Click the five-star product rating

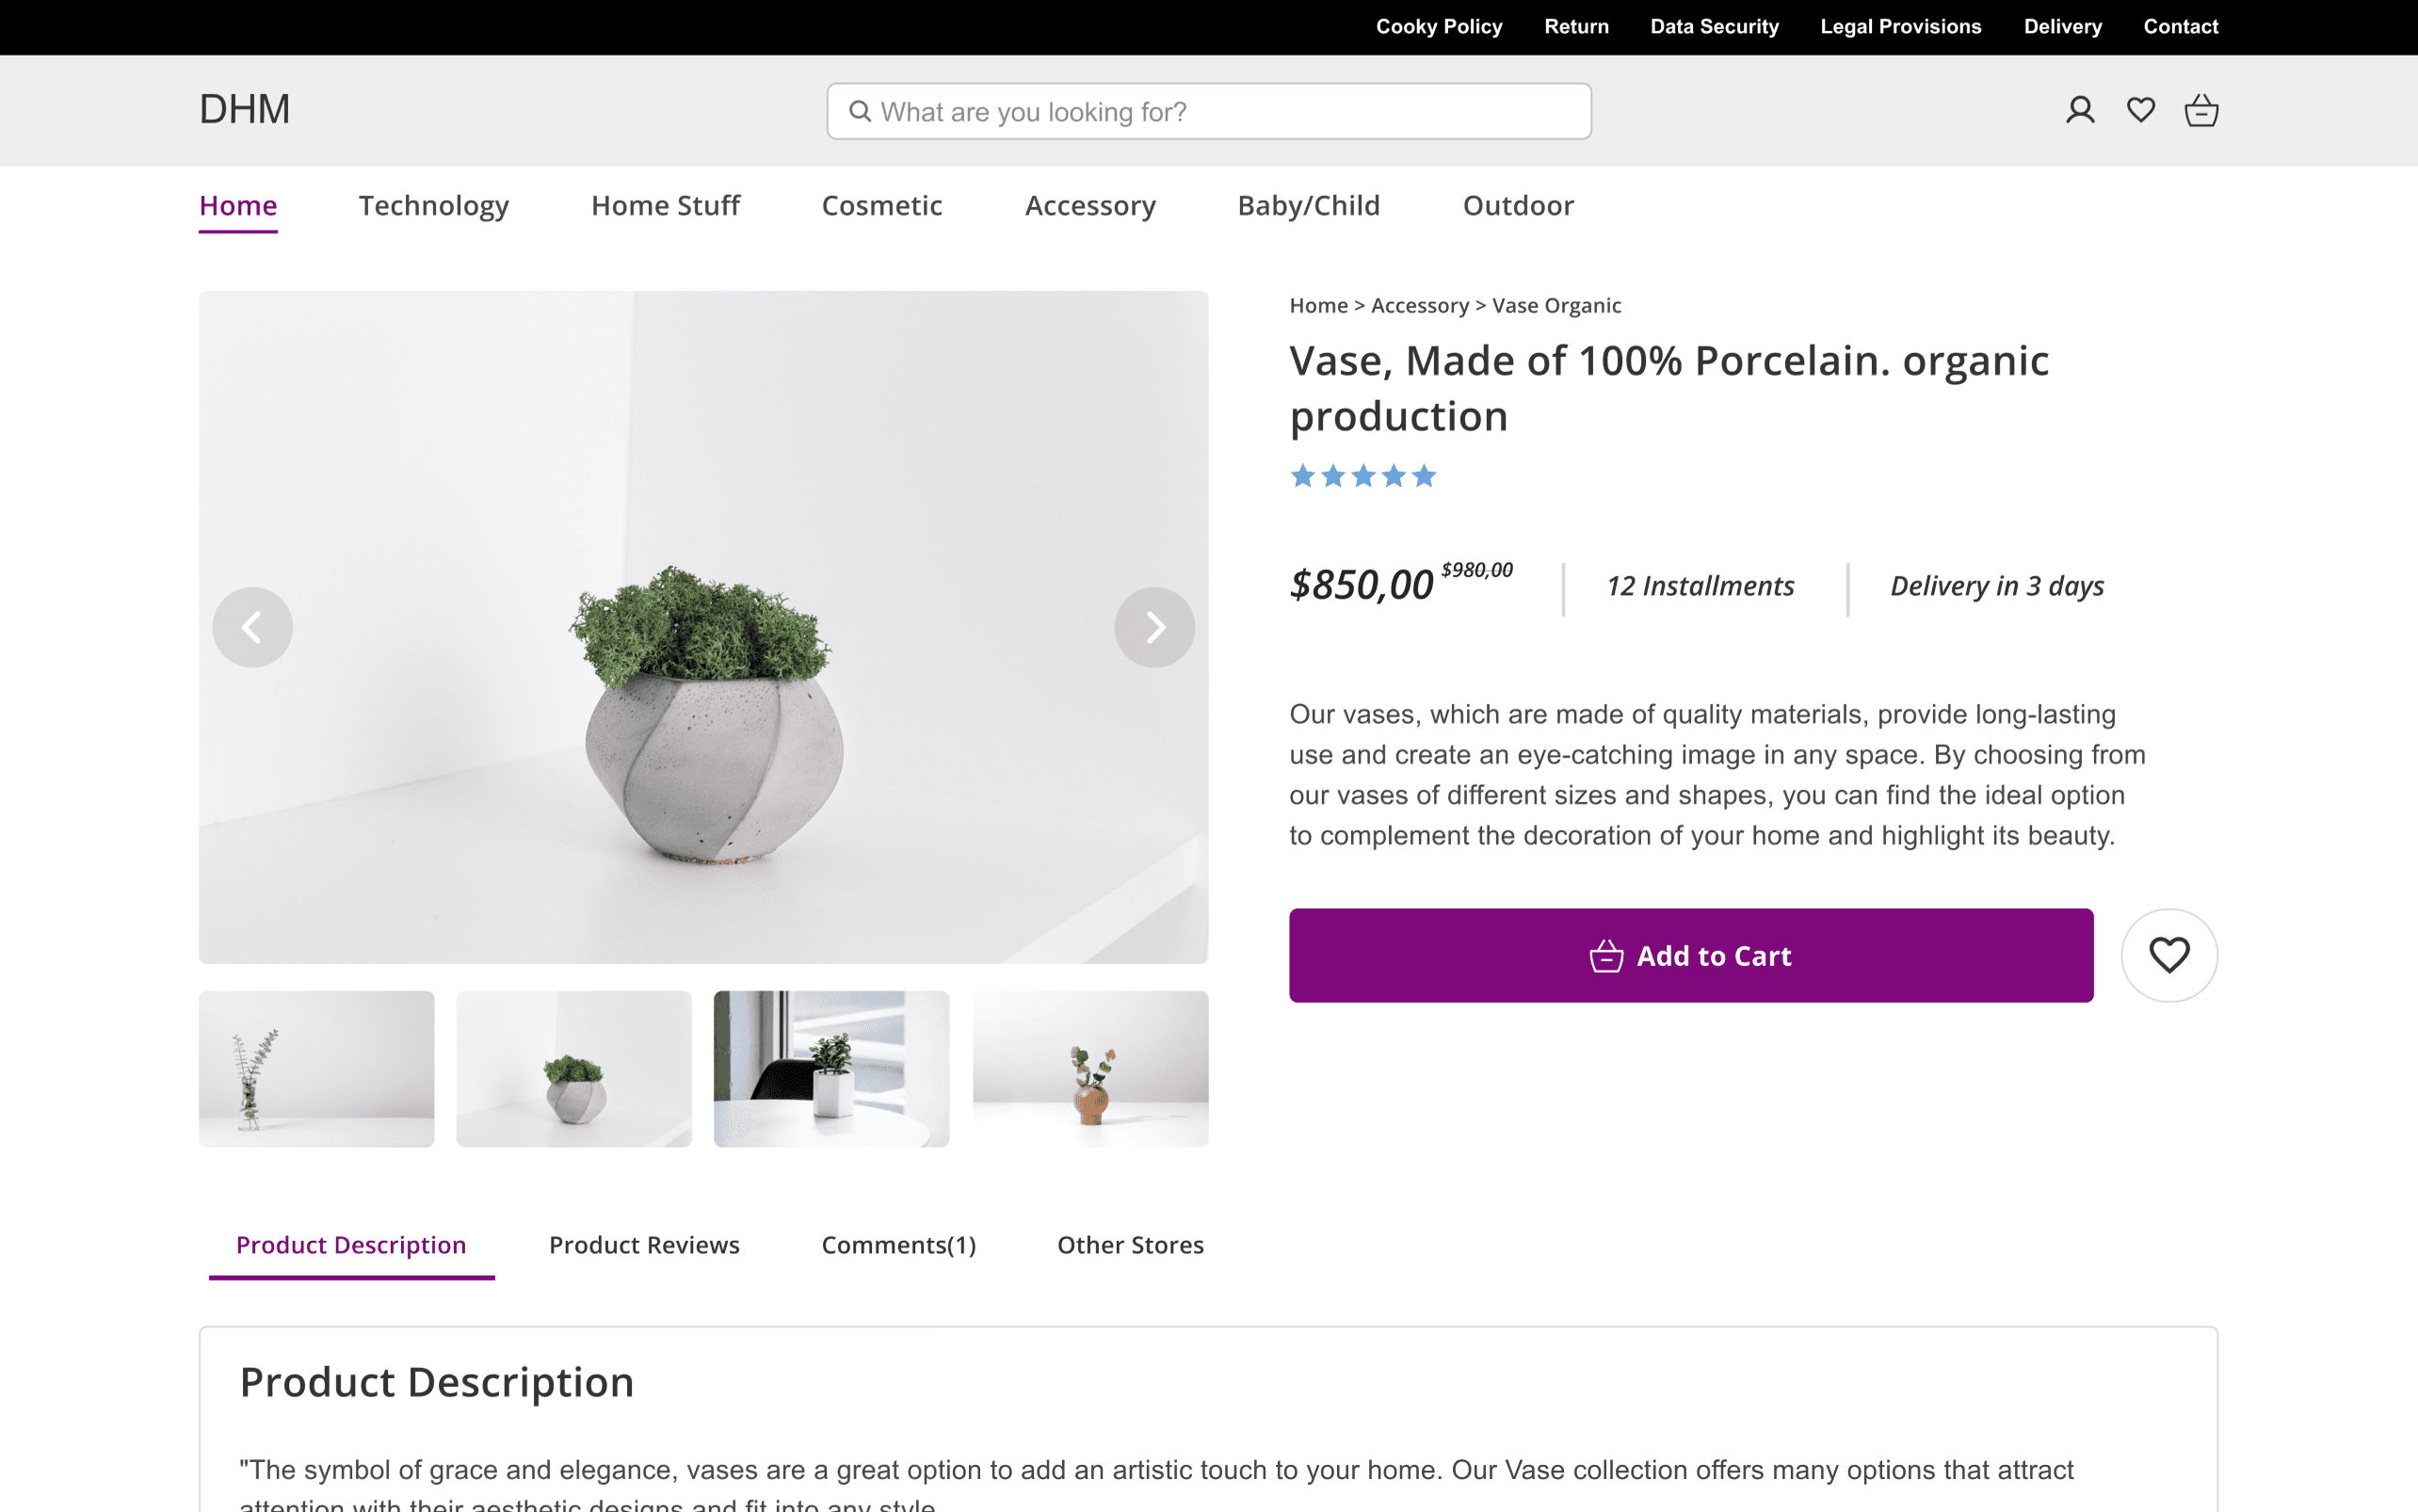tap(1362, 476)
